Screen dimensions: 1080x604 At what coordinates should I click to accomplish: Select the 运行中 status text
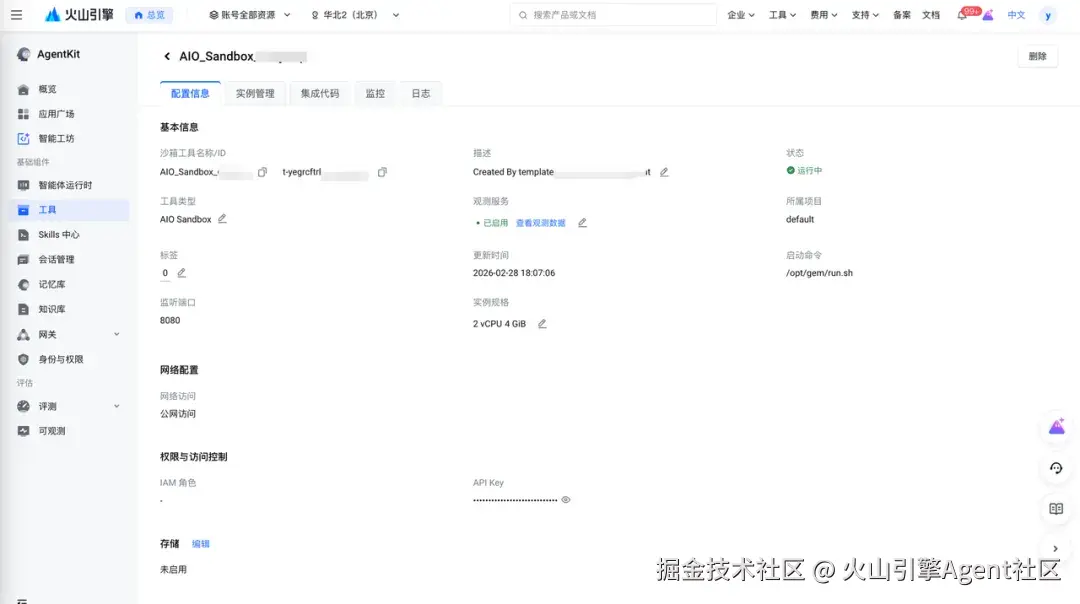(809, 171)
